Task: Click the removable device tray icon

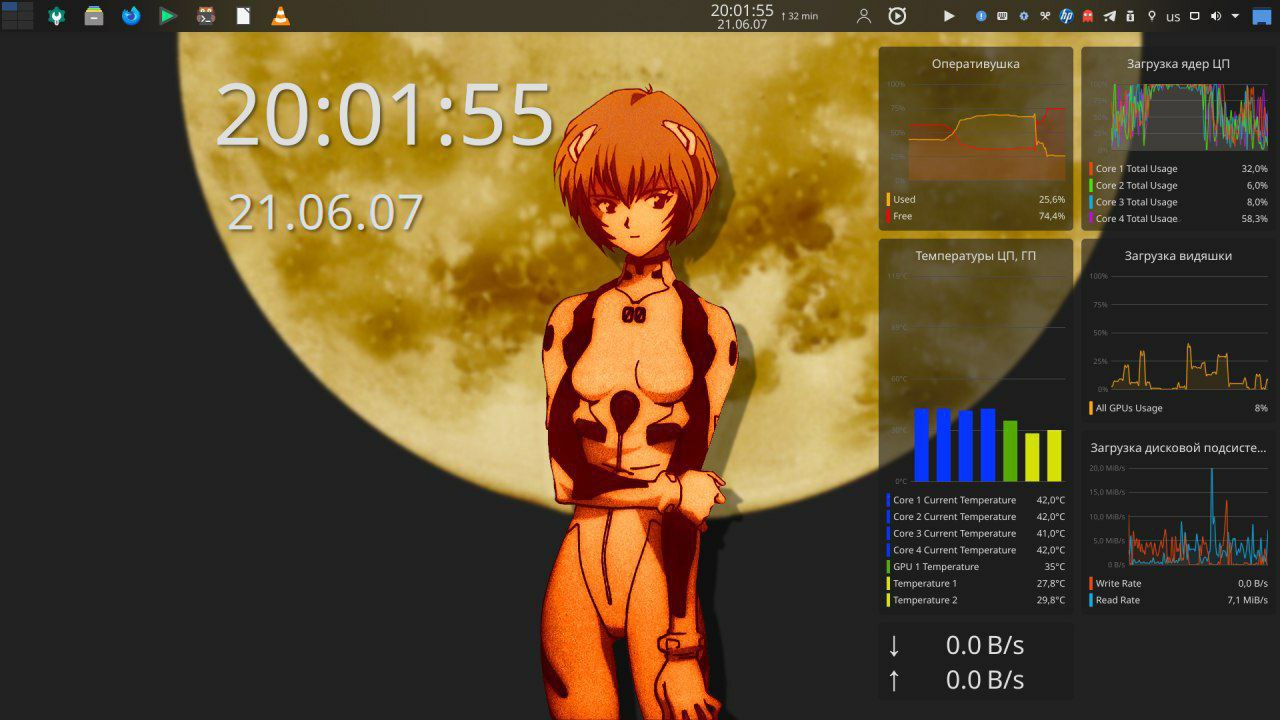Action: click(1130, 16)
